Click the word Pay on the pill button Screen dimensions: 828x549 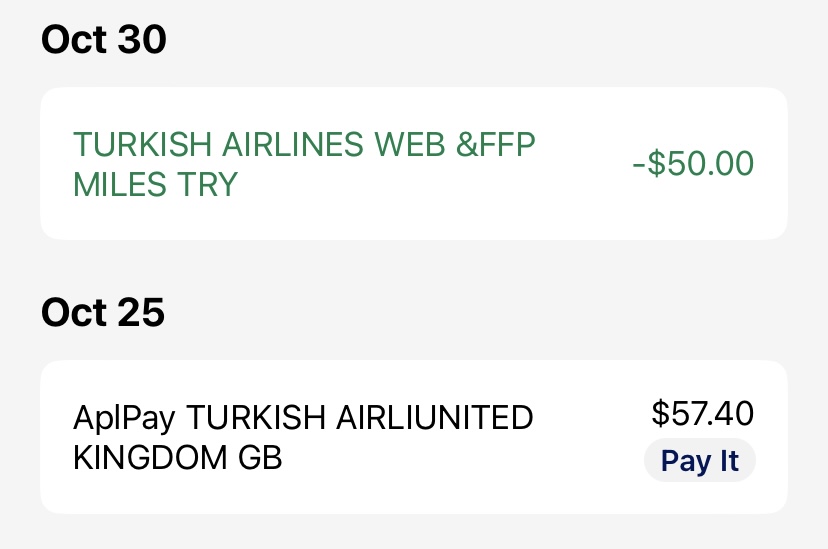coord(681,461)
